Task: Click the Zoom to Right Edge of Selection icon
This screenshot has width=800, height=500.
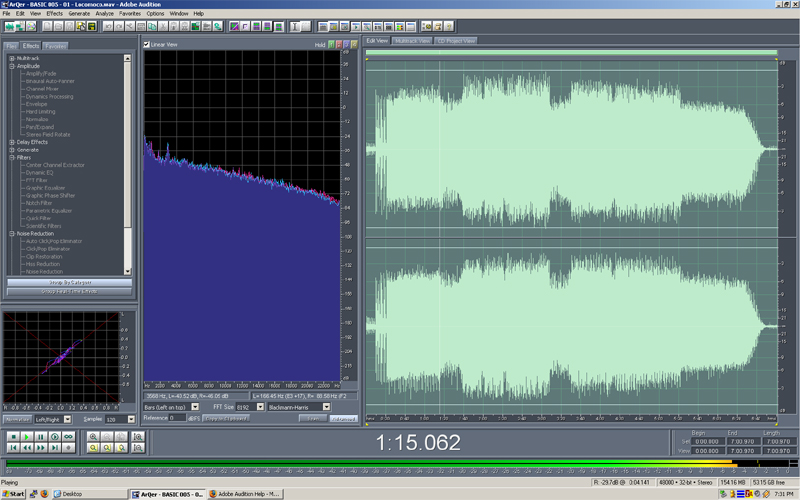Action: click(x=121, y=448)
